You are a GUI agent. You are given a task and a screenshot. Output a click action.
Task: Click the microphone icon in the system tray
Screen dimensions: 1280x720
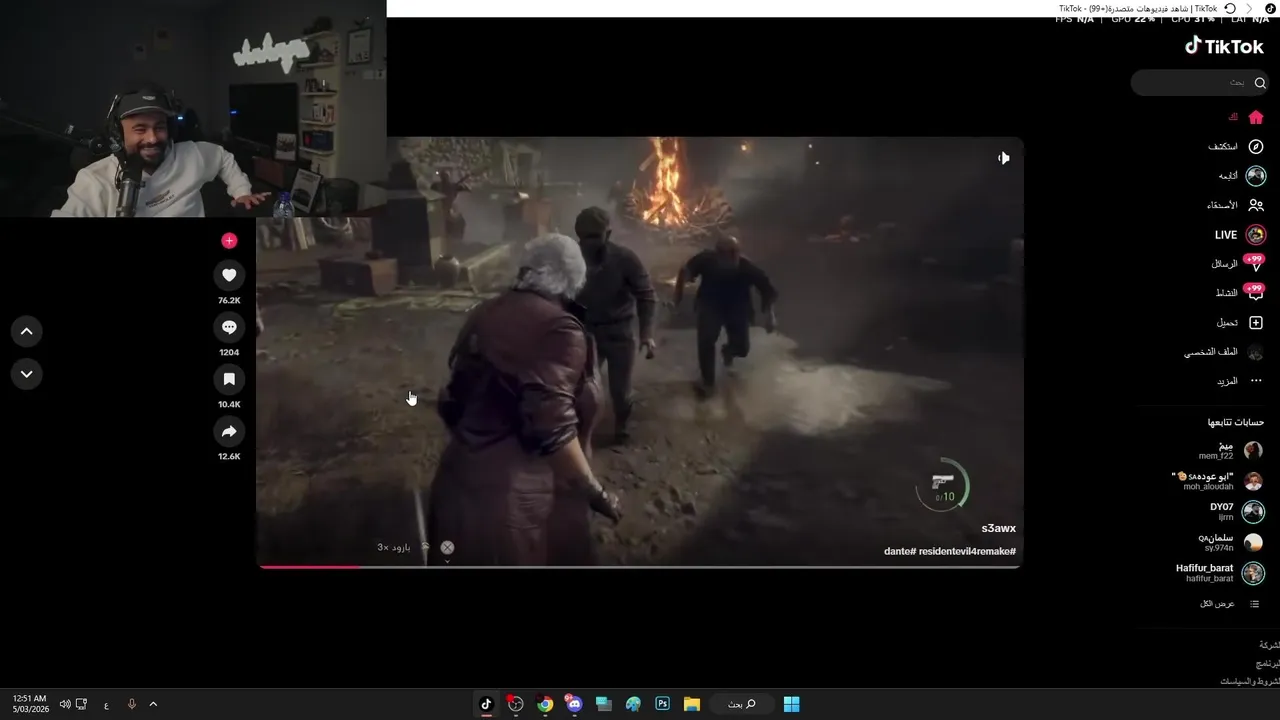pyautogui.click(x=131, y=704)
